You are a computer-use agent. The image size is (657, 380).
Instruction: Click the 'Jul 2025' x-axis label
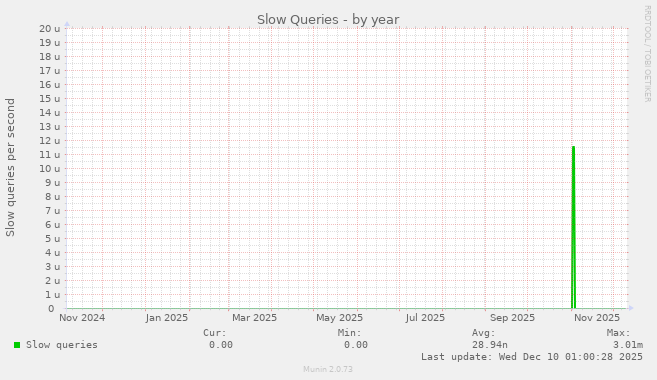tap(425, 318)
